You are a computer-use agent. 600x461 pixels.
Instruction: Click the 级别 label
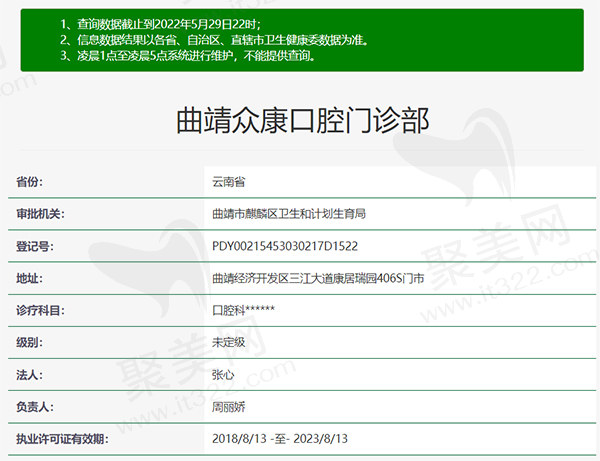(29, 342)
